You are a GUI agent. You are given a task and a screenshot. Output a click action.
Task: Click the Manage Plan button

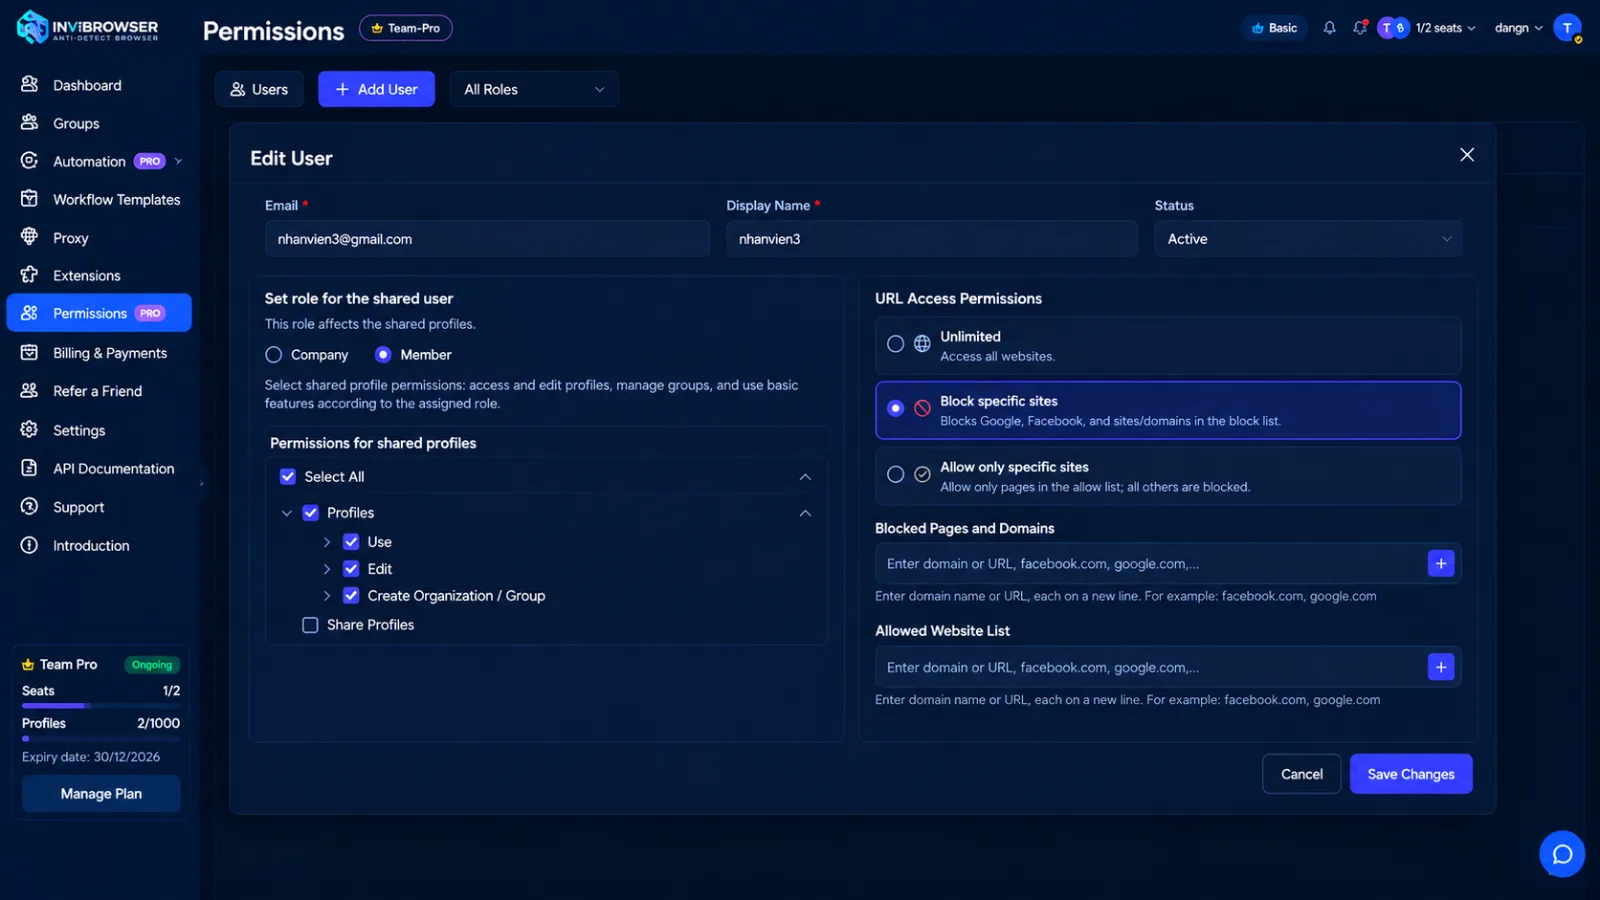(x=101, y=794)
